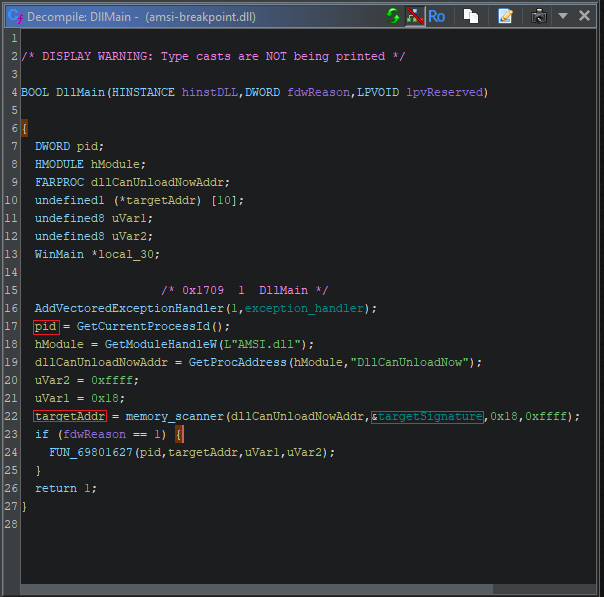Click the opening brace on line 6
Image resolution: width=604 pixels, height=597 pixels.
pos(24,128)
